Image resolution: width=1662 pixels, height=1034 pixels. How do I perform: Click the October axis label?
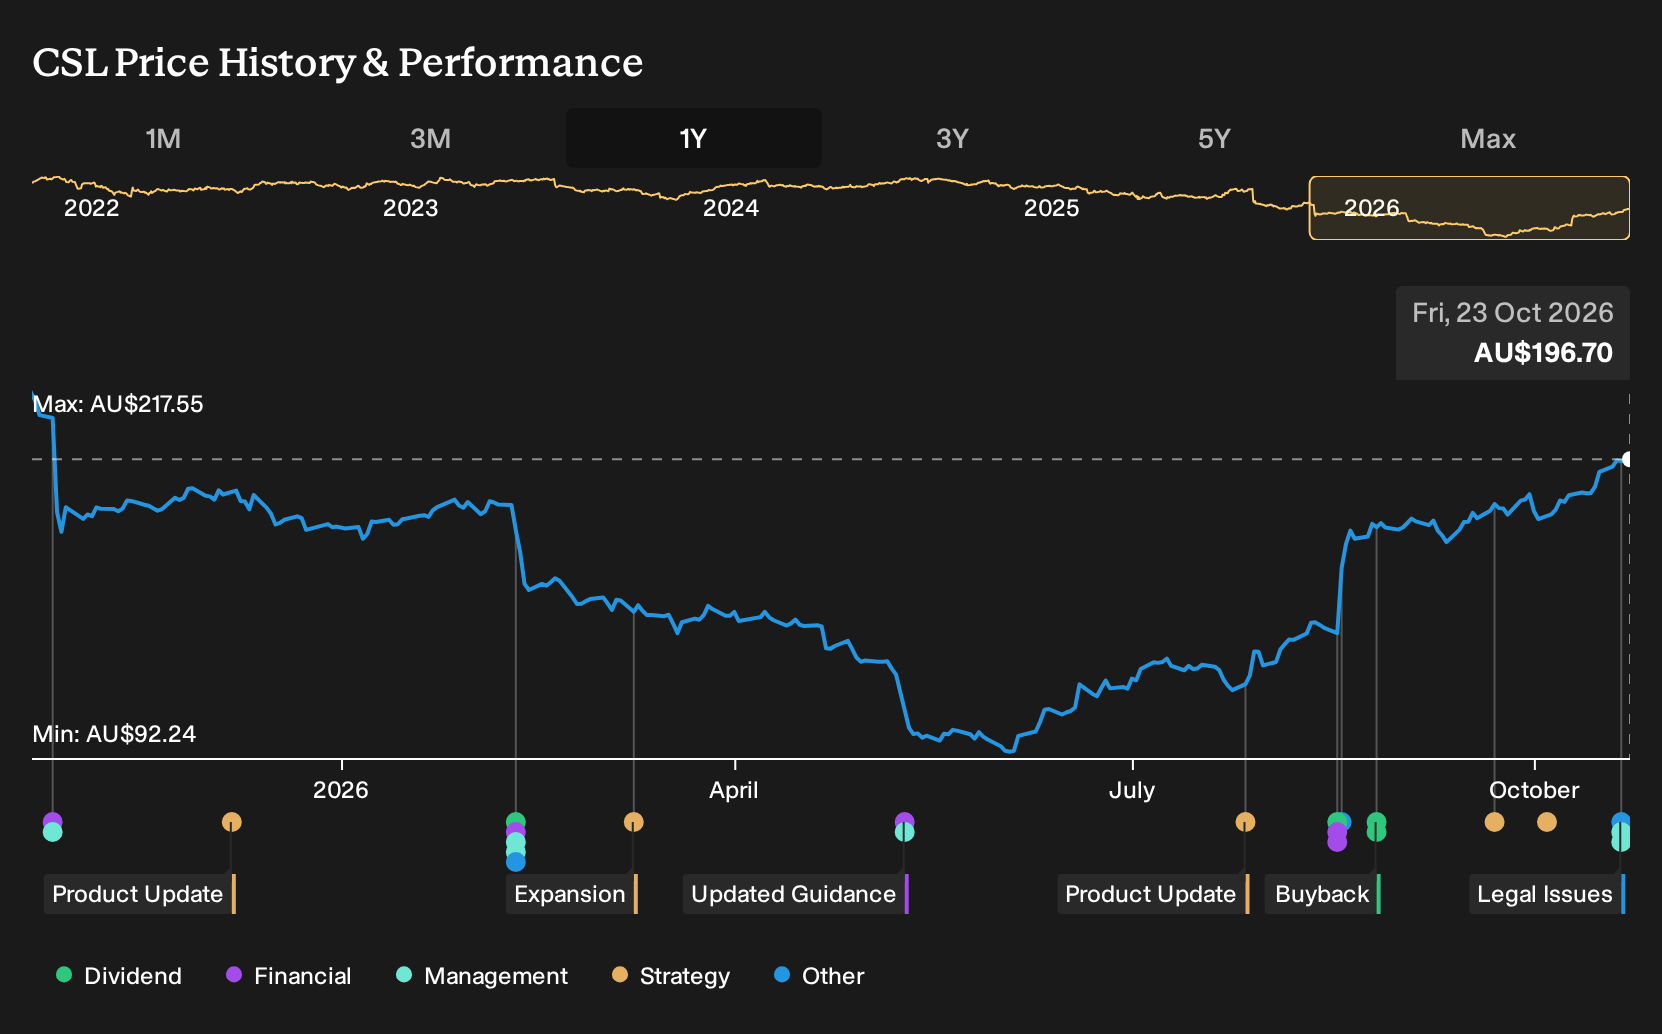(x=1534, y=790)
